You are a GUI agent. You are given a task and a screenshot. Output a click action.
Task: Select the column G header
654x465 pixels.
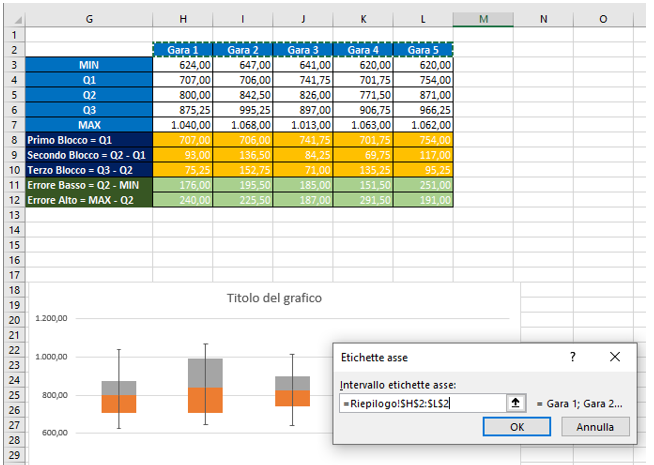click(x=90, y=19)
